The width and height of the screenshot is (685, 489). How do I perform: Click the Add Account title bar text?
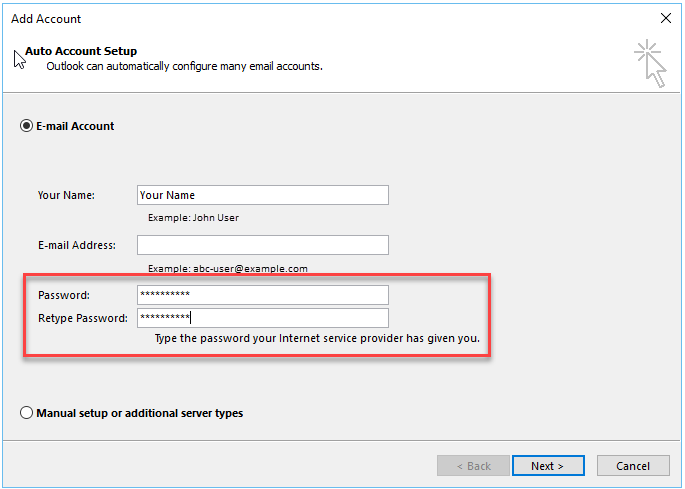pos(46,19)
